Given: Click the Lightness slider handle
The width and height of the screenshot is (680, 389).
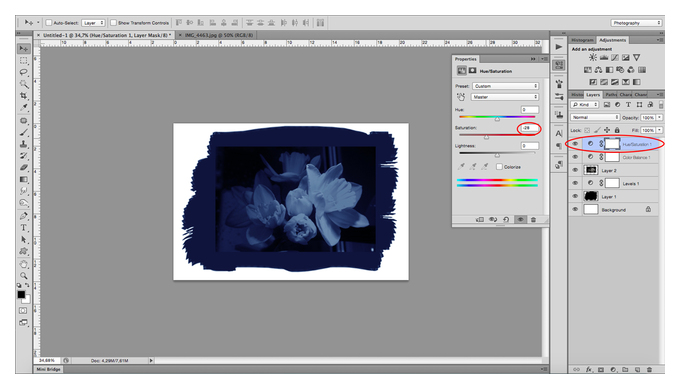Looking at the screenshot, I should (x=497, y=155).
